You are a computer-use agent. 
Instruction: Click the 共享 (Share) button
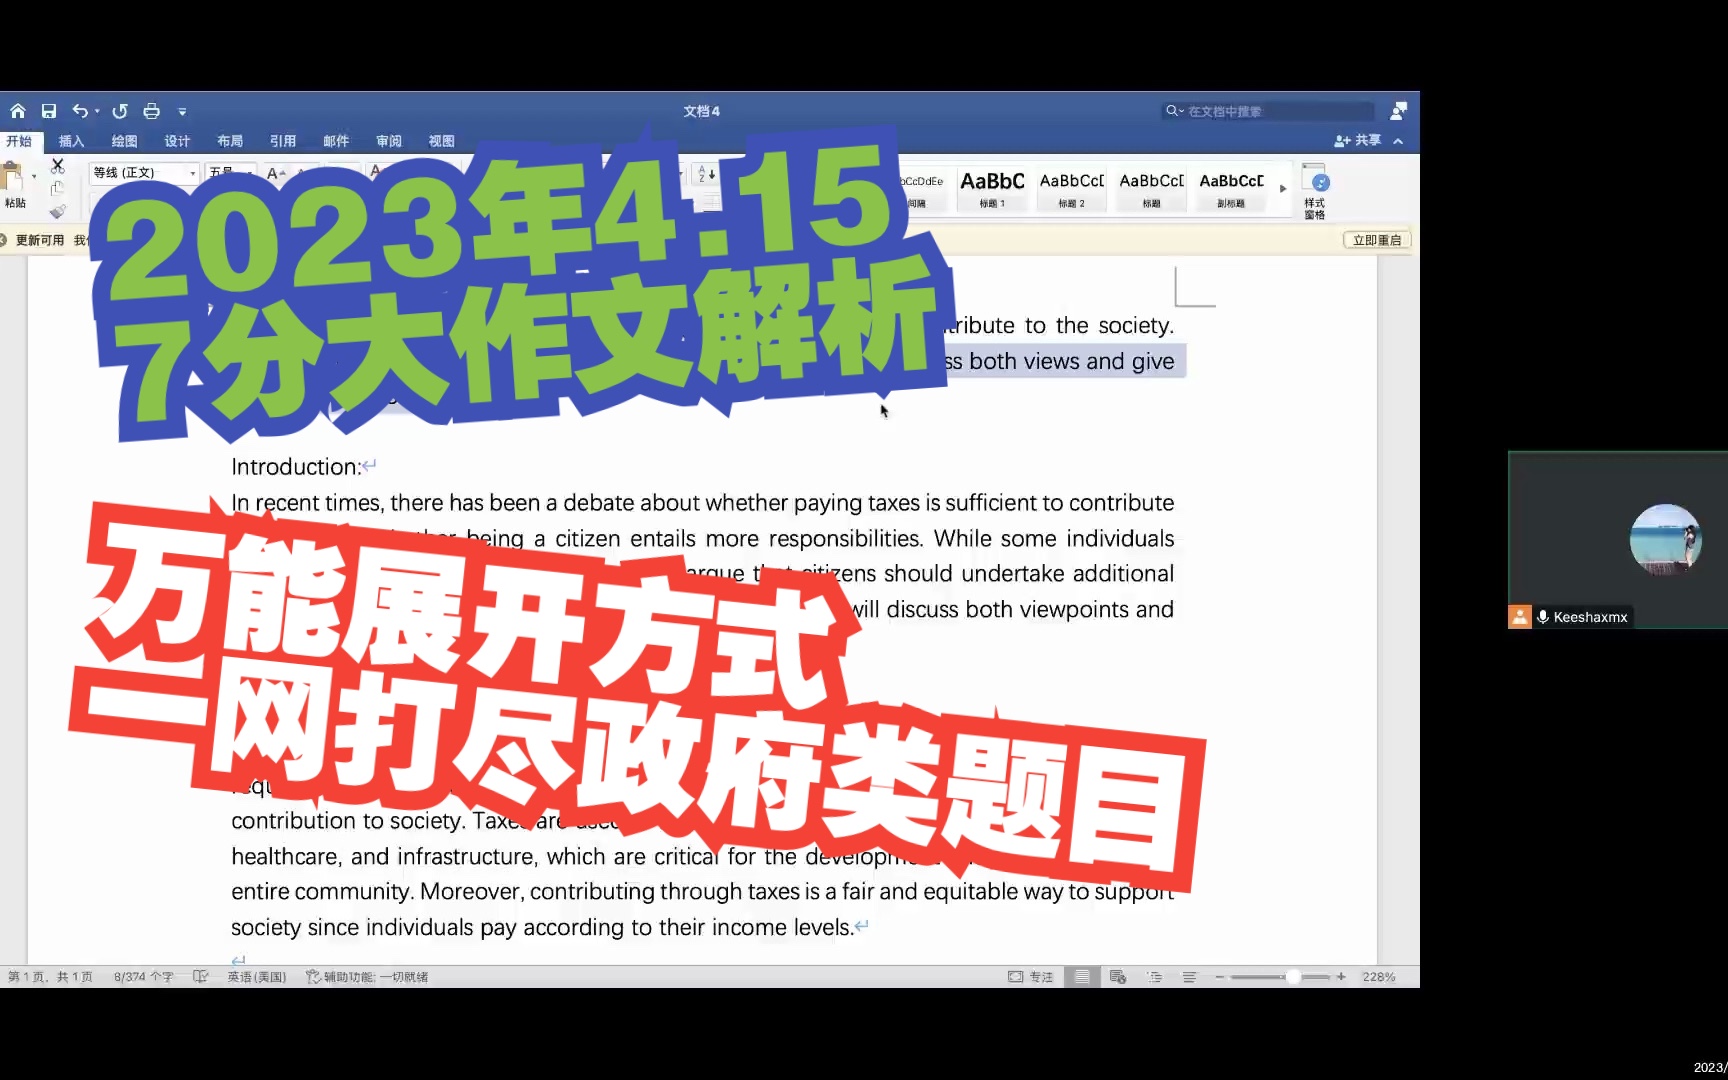click(1357, 141)
